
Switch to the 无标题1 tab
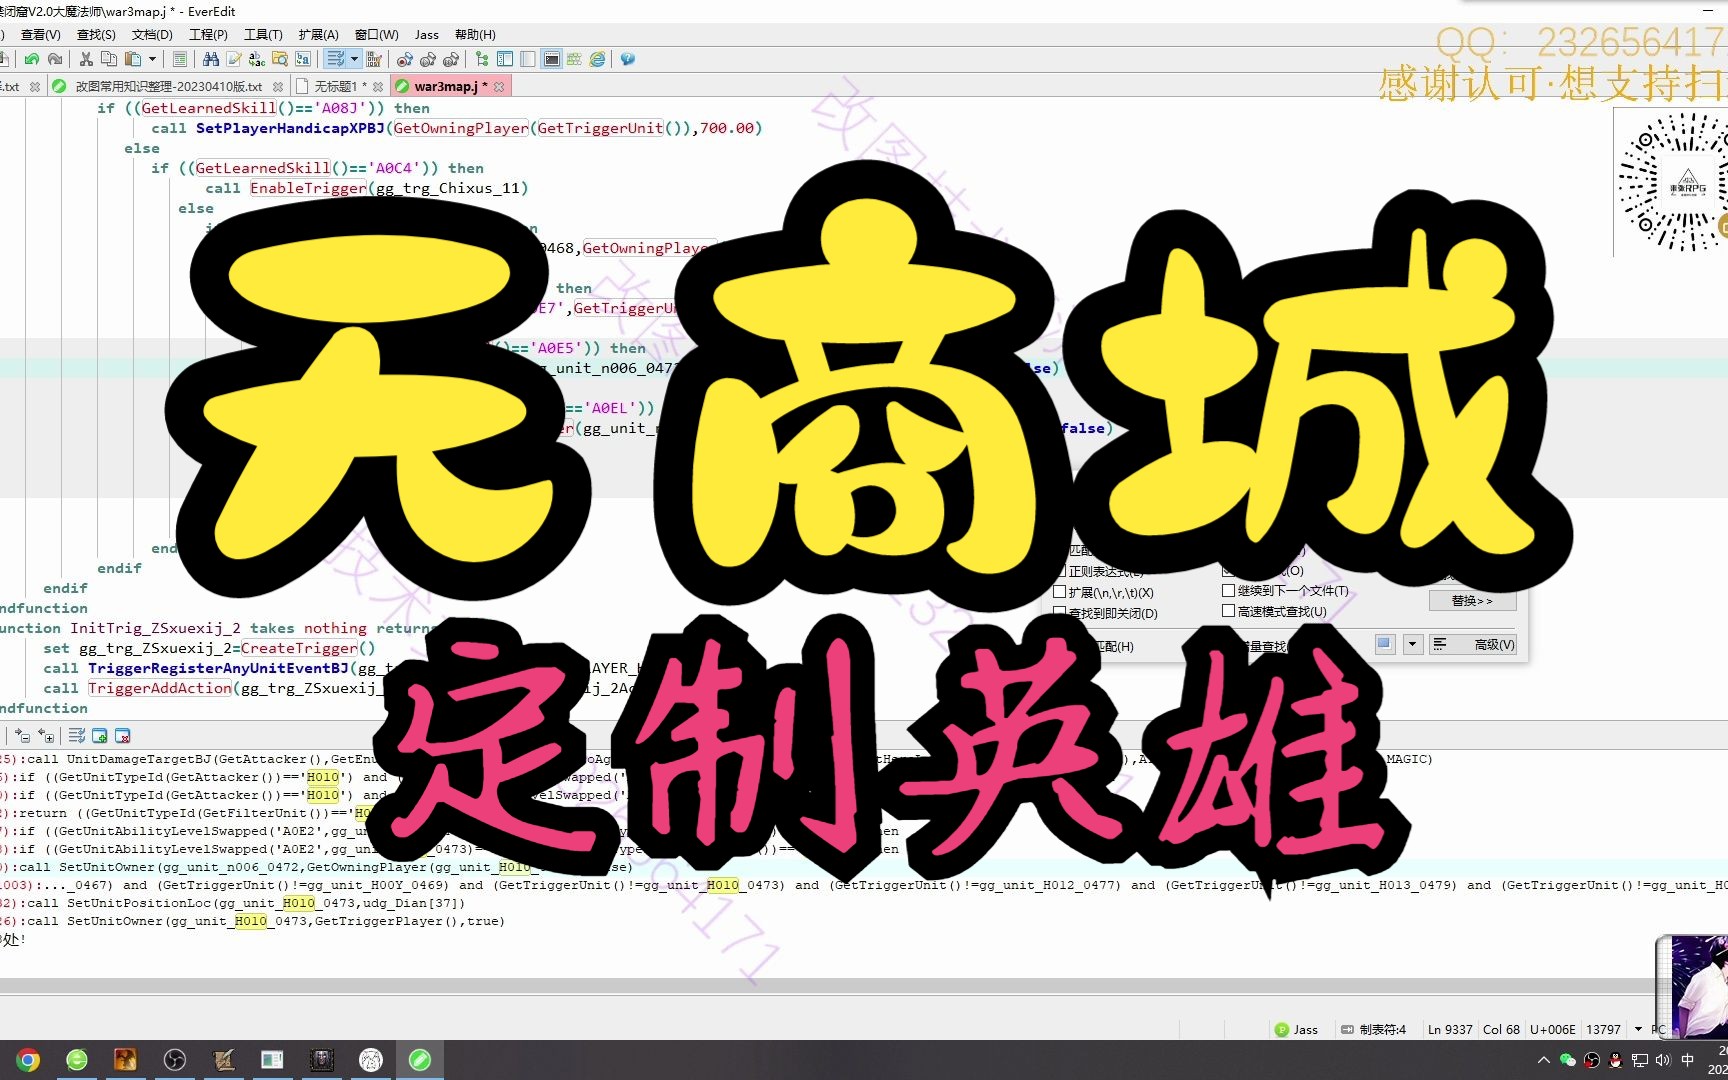(340, 87)
